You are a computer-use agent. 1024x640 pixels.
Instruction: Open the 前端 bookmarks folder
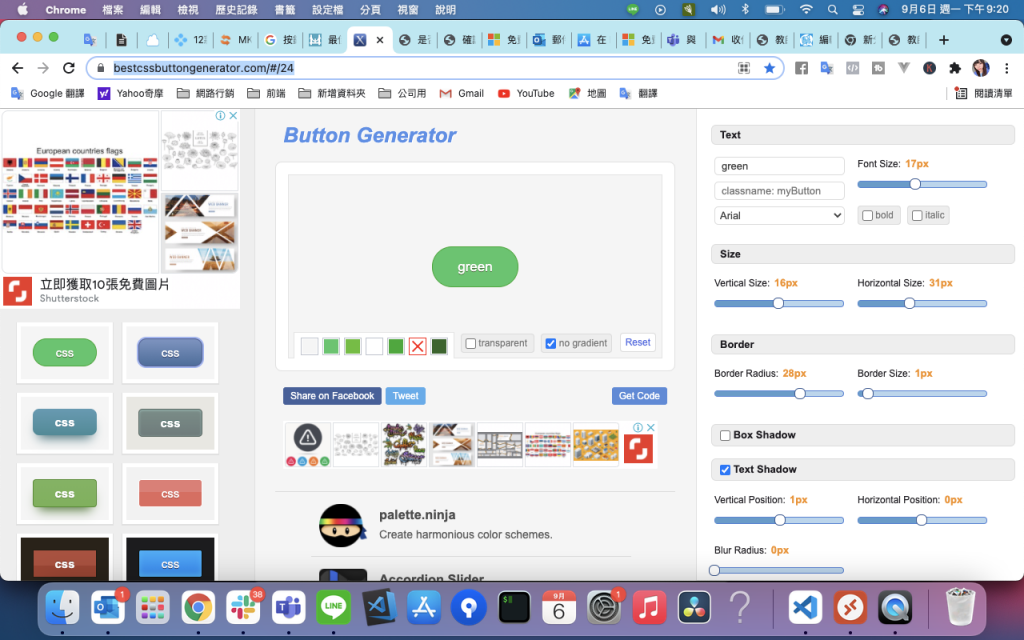(x=266, y=93)
